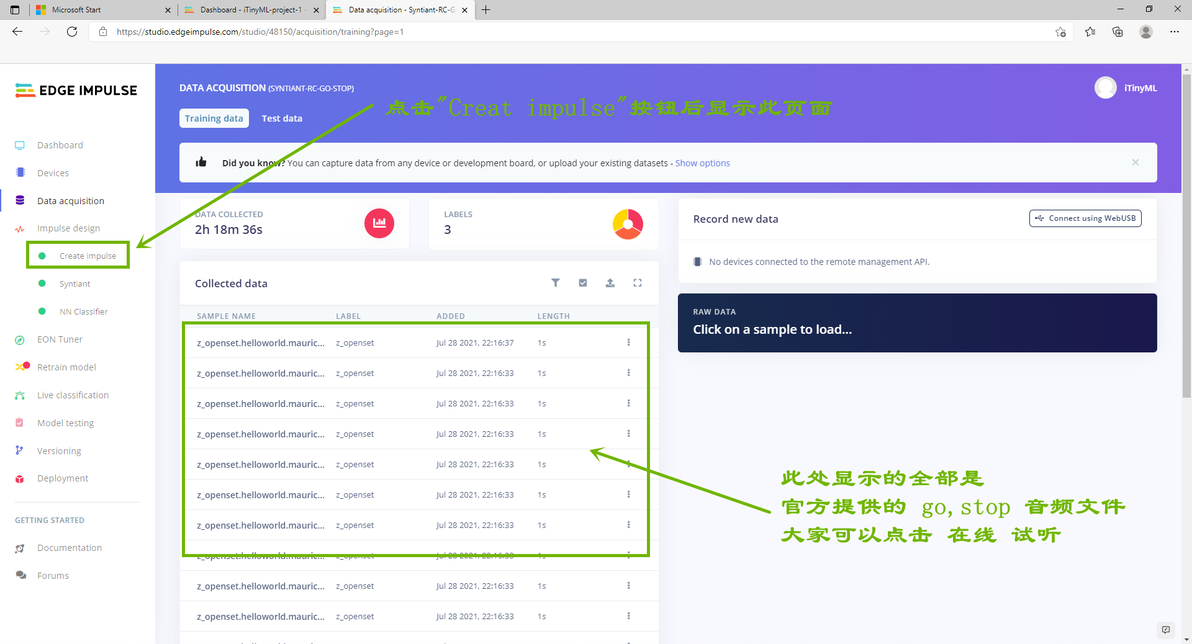Open Live classification page
1192x644 pixels.
click(73, 395)
